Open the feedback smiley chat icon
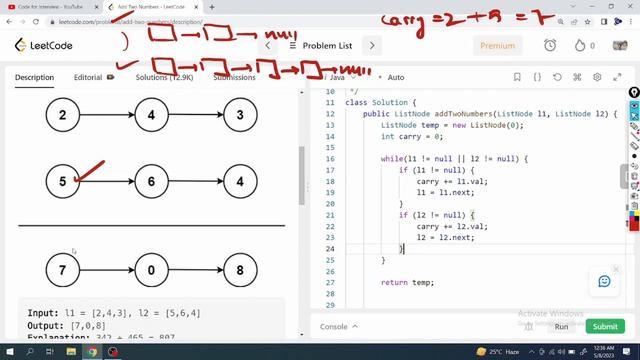 point(604,281)
